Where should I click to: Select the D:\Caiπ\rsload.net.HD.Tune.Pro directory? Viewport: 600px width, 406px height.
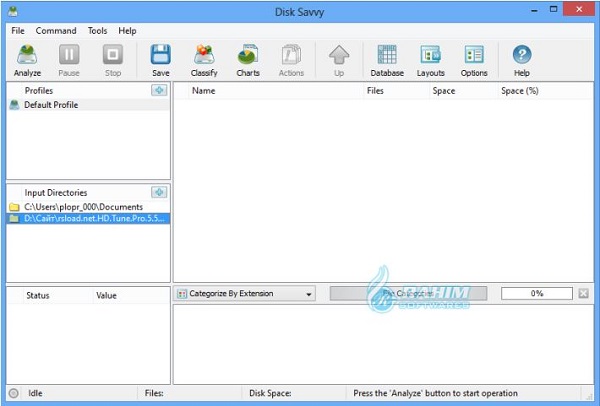tap(88, 218)
